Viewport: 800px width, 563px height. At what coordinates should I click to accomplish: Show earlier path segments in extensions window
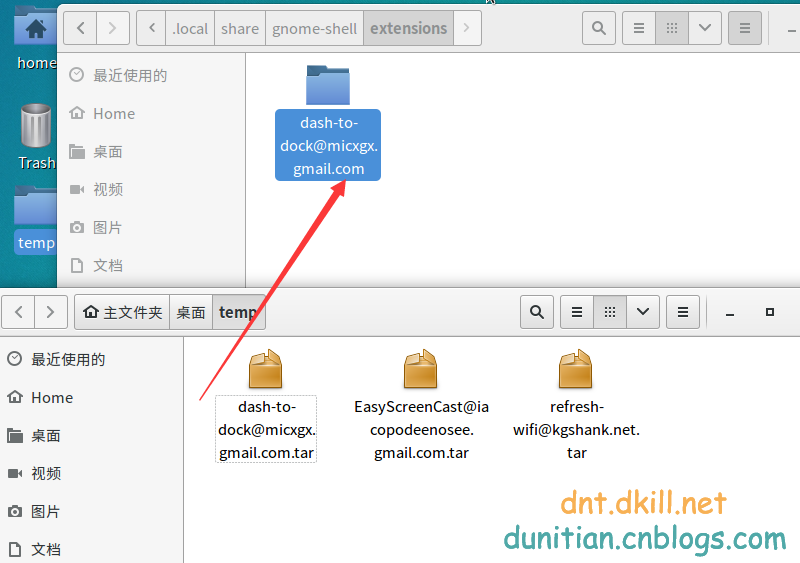[152, 28]
